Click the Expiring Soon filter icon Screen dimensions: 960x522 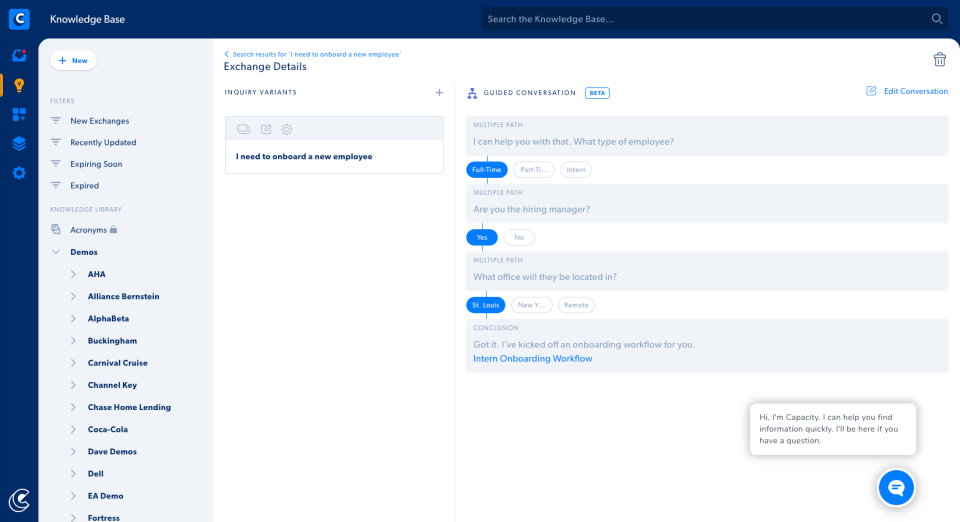[x=56, y=163]
